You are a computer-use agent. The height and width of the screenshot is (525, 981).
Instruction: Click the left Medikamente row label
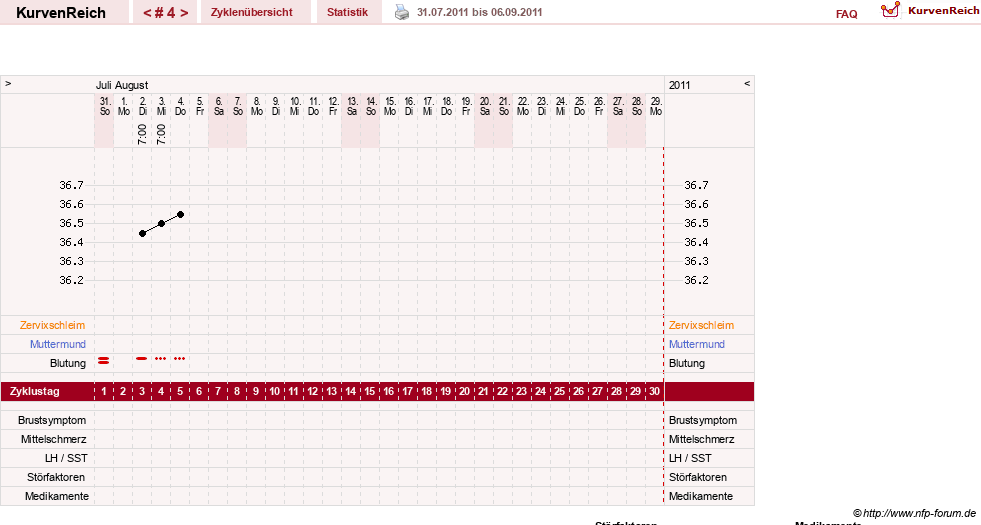click(56, 496)
